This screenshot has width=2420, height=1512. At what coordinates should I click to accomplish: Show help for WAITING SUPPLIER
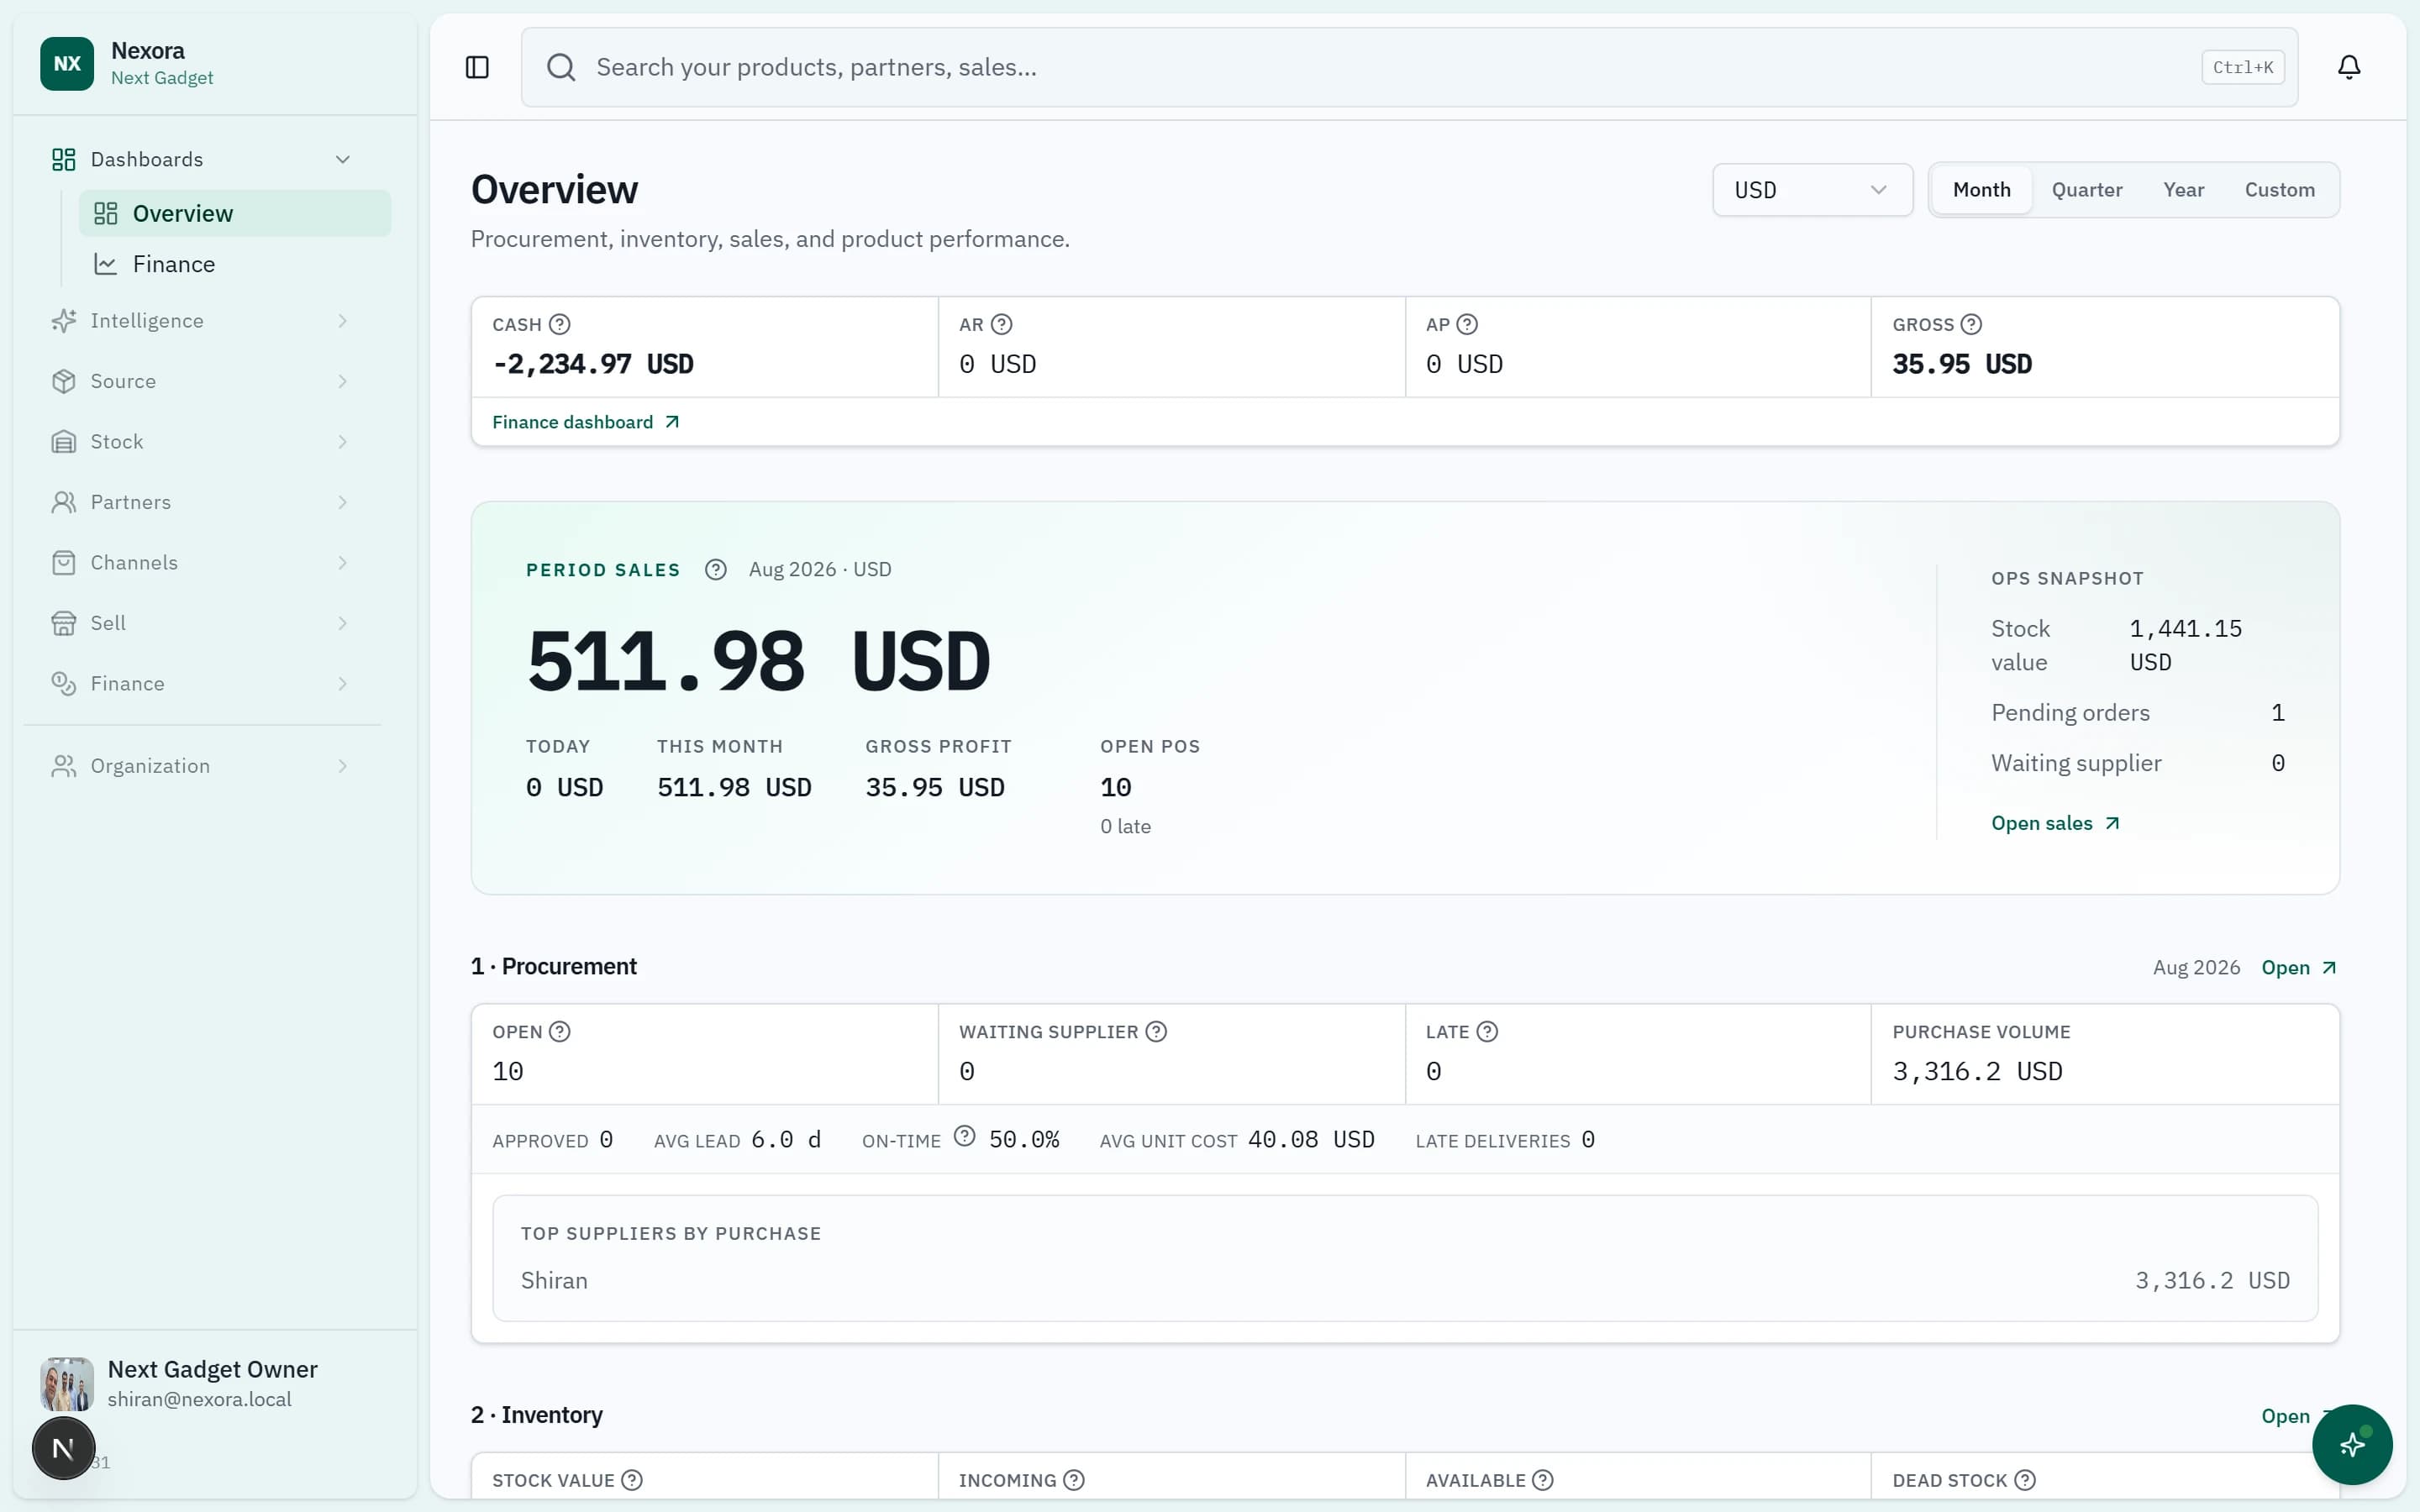pyautogui.click(x=1156, y=1031)
